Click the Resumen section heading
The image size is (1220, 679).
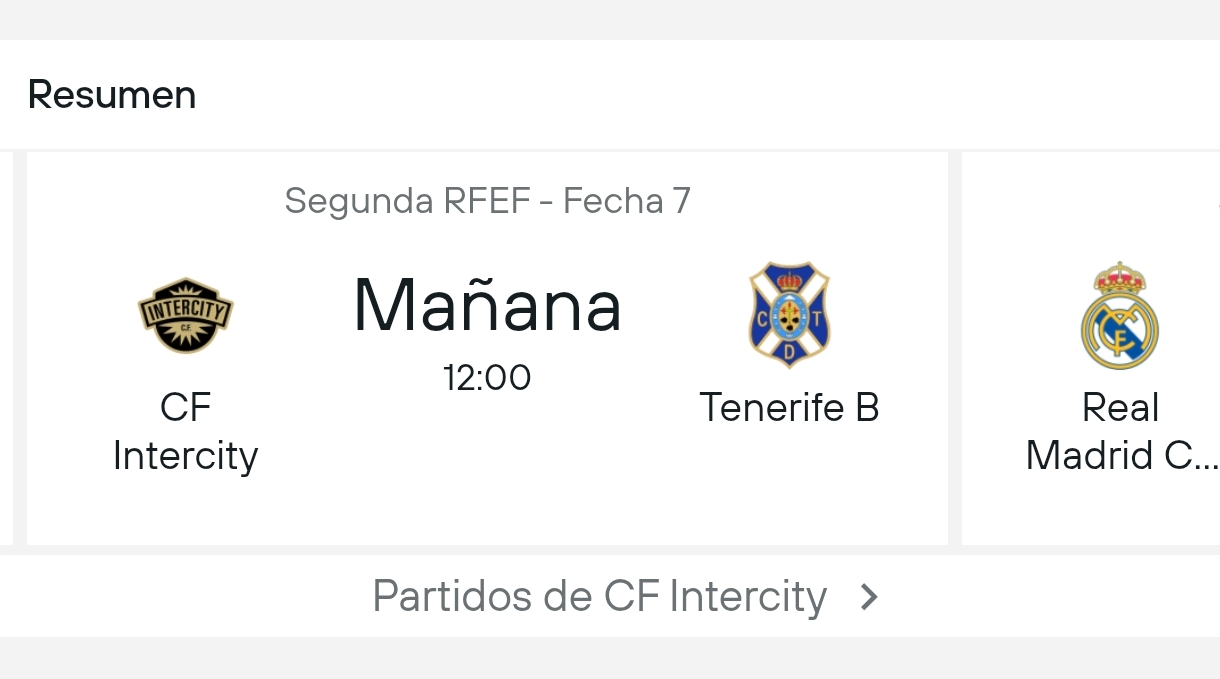(x=112, y=95)
